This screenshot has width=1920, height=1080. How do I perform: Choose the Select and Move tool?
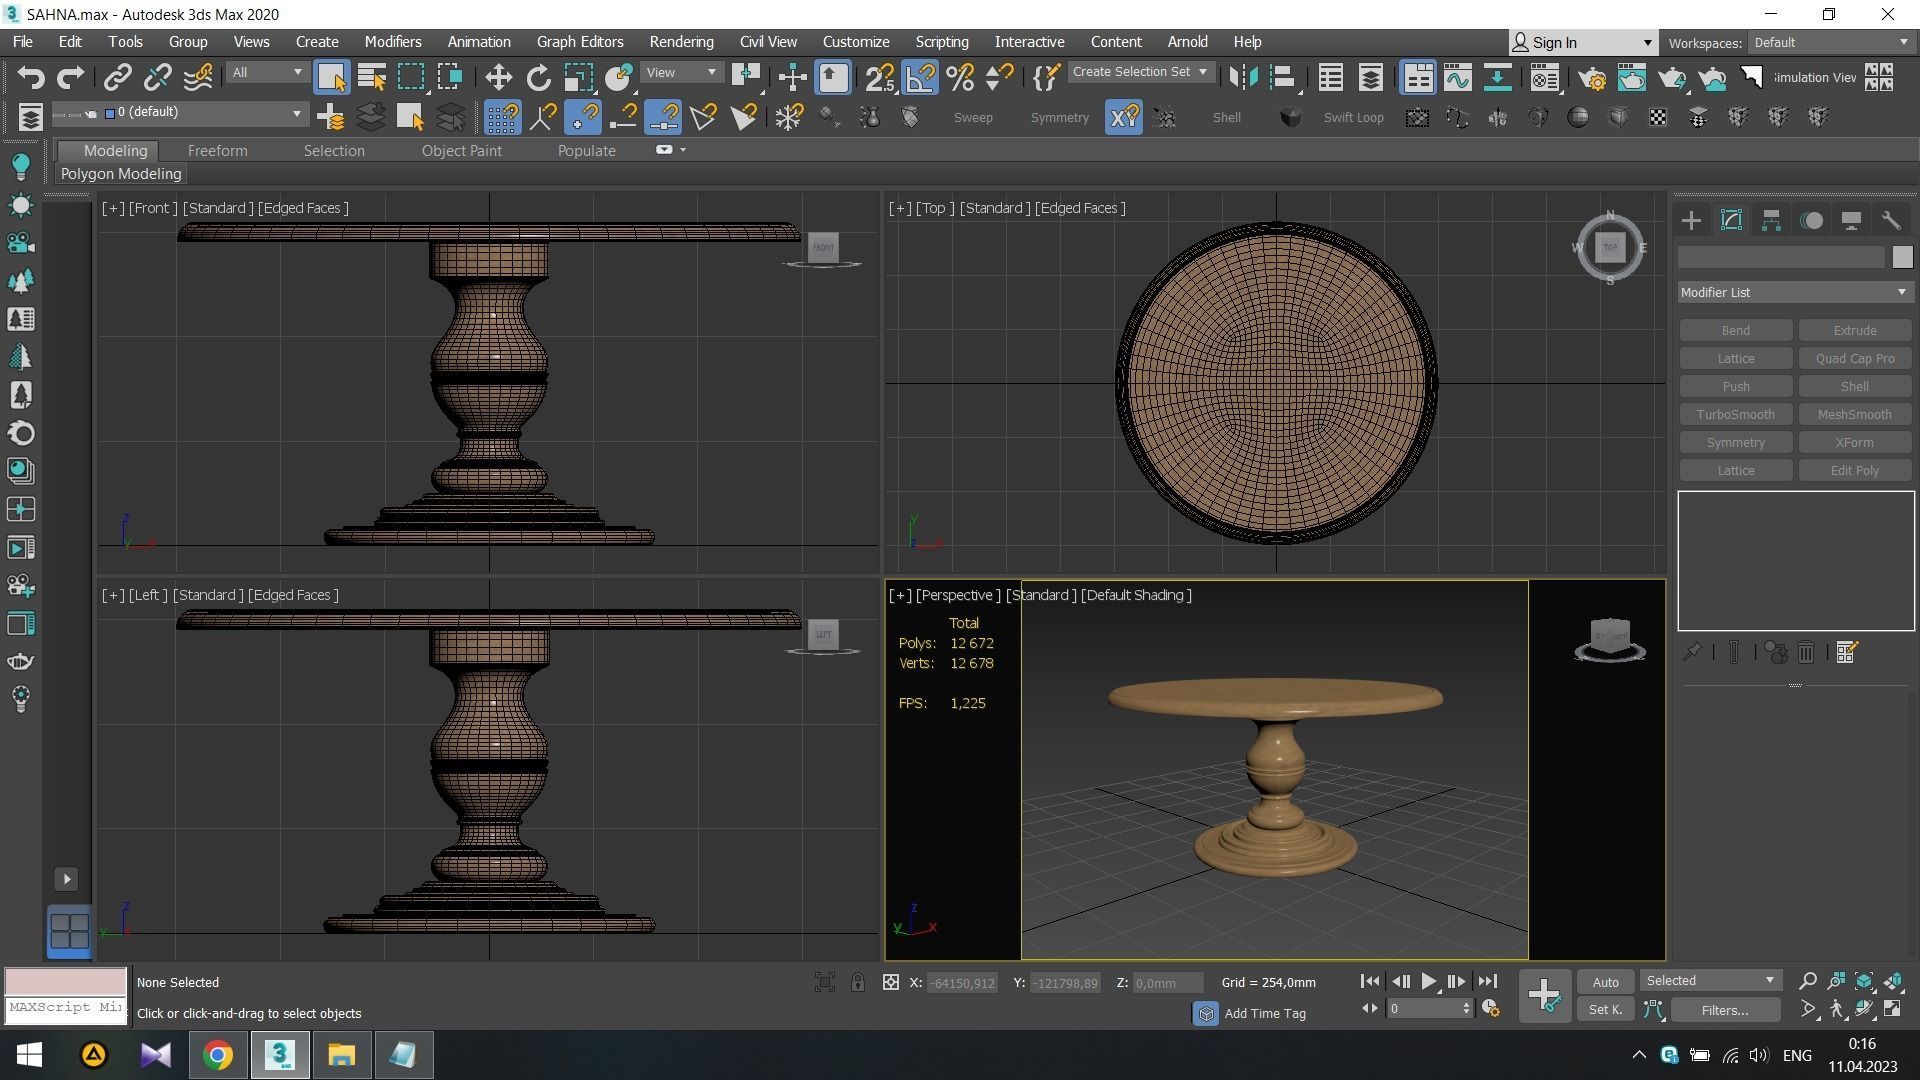(x=498, y=78)
